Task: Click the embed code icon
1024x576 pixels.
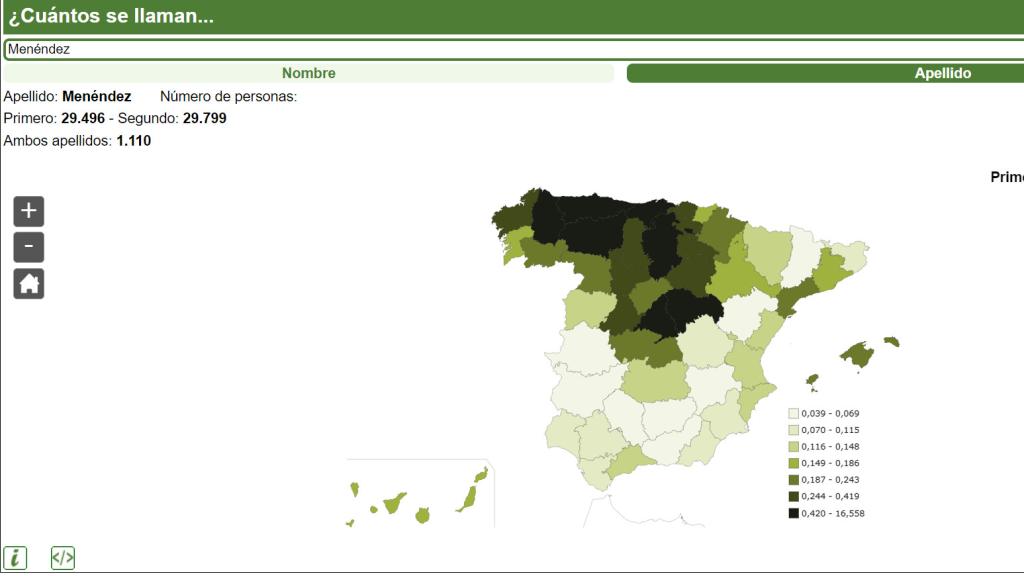Action: [x=63, y=558]
